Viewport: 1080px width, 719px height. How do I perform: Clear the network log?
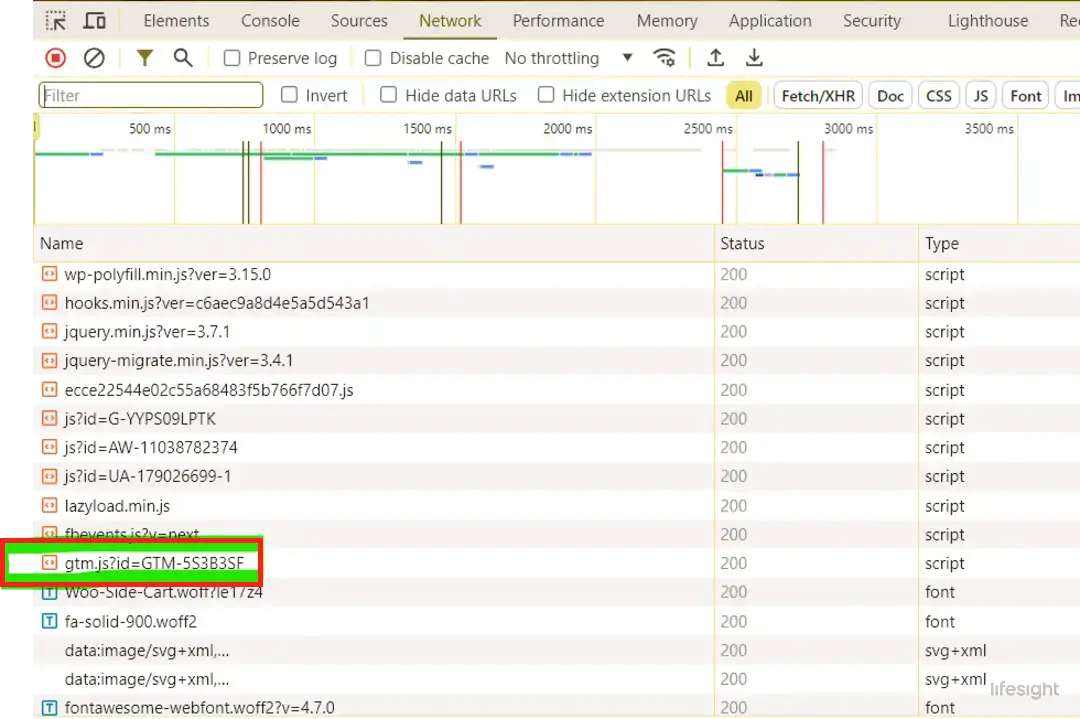pos(94,58)
